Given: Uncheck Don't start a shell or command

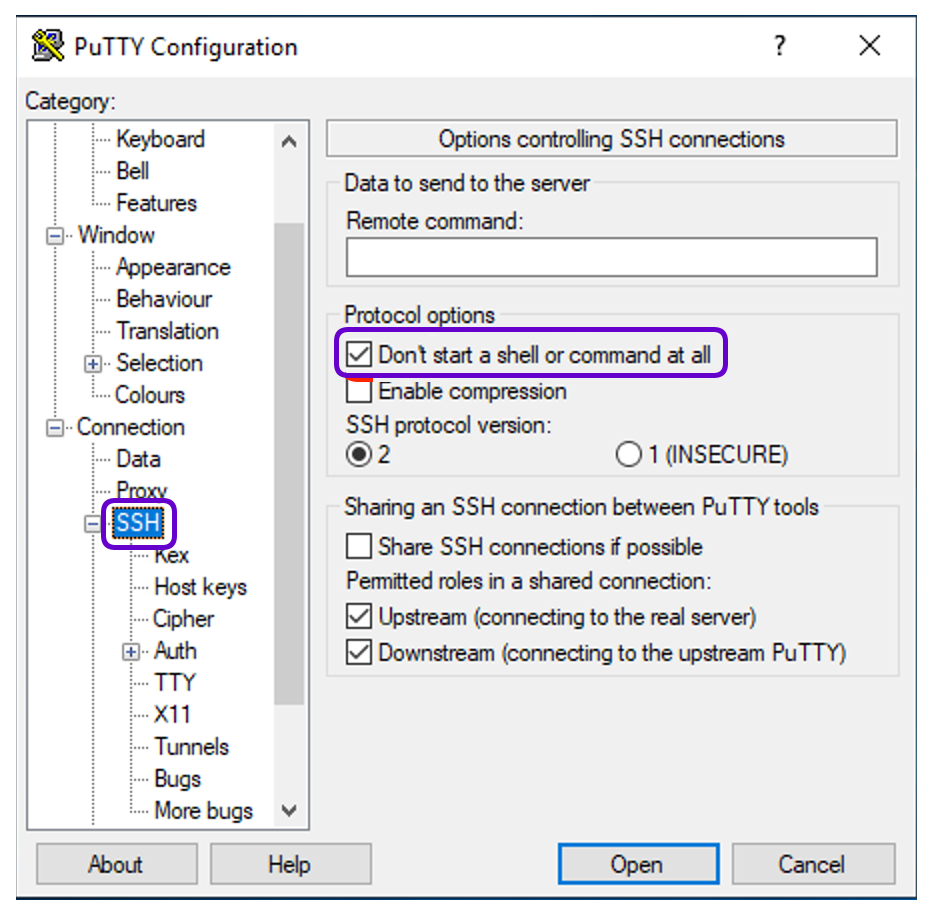Looking at the screenshot, I should point(358,355).
